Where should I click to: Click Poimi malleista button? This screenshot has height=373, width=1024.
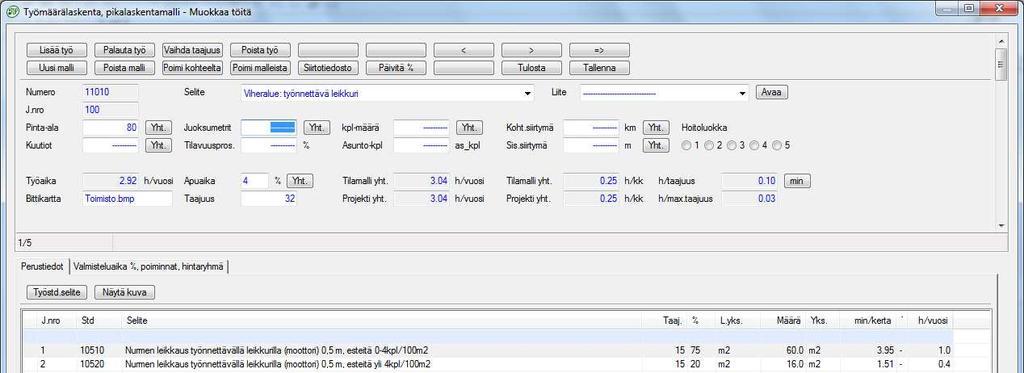[260, 67]
